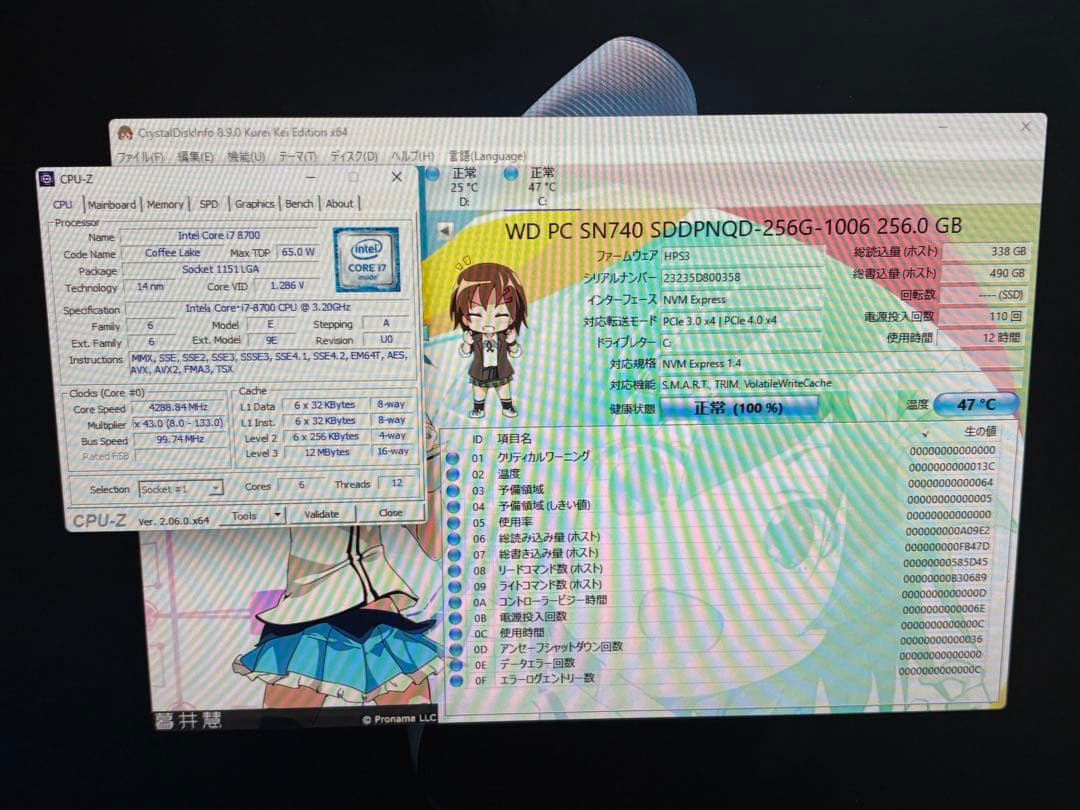Select the C: drive status orb at 47 °C
1080x810 pixels.
point(511,174)
